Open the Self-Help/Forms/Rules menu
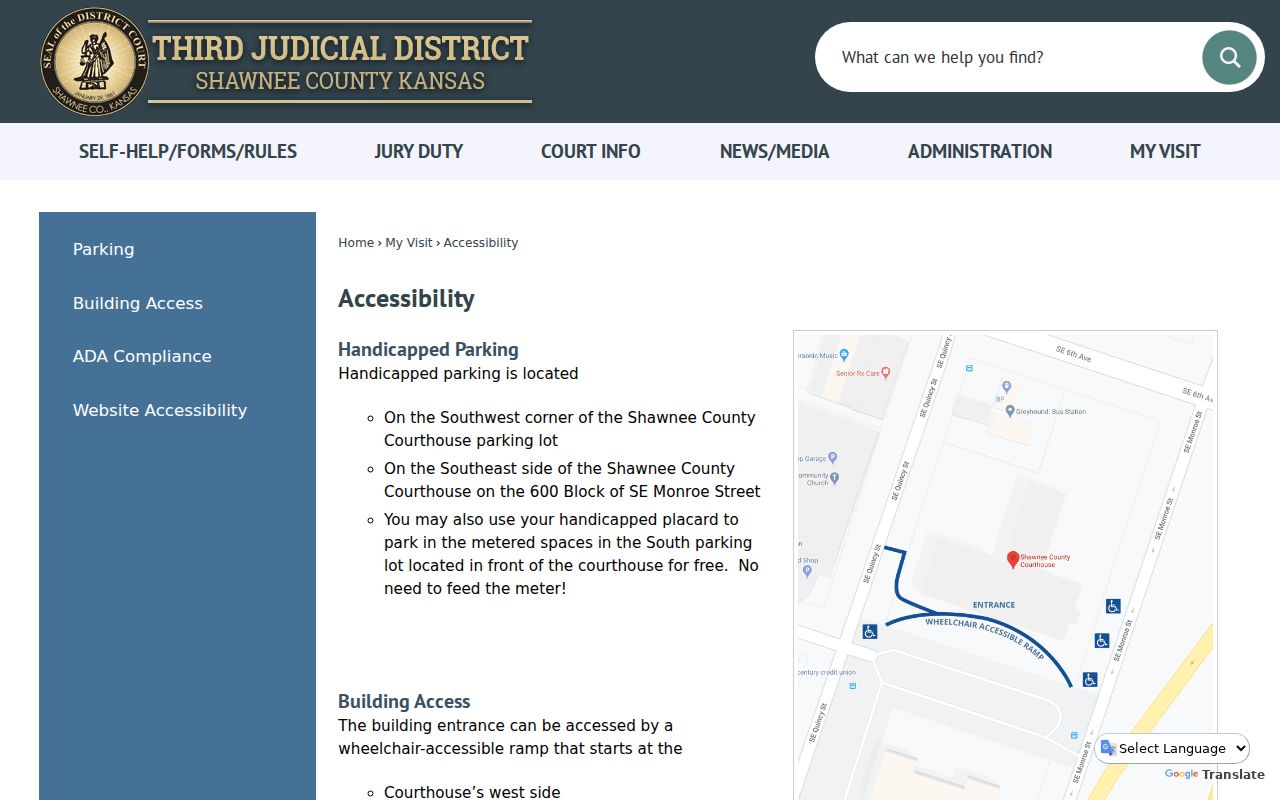 [x=188, y=152]
